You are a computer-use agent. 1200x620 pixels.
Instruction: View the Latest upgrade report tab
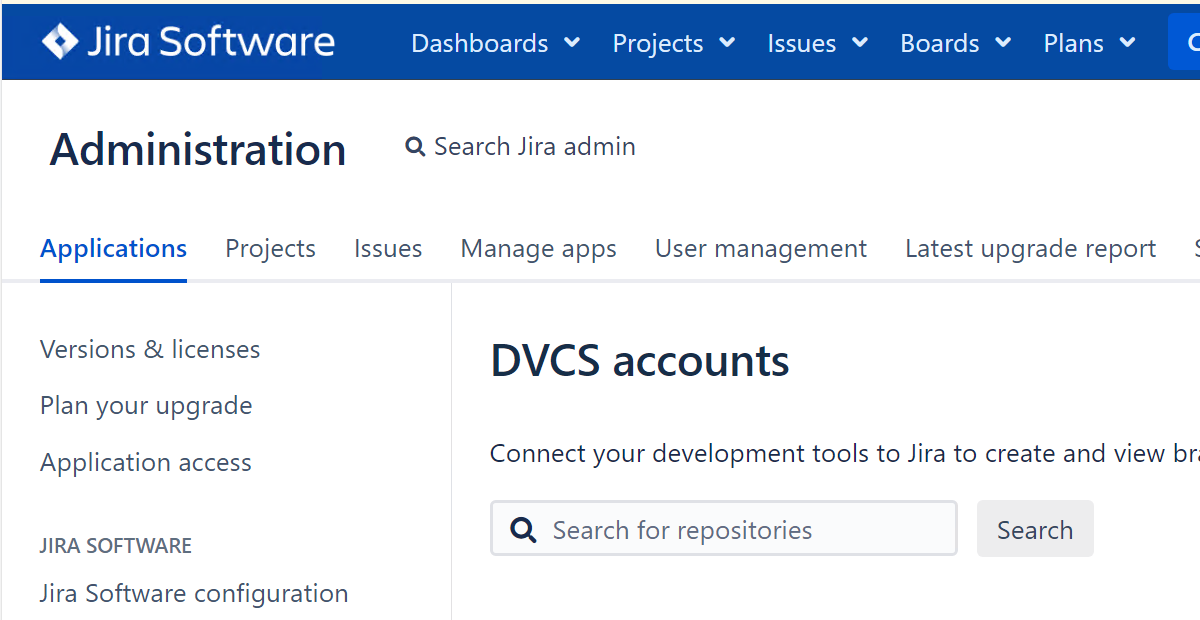click(x=1030, y=248)
